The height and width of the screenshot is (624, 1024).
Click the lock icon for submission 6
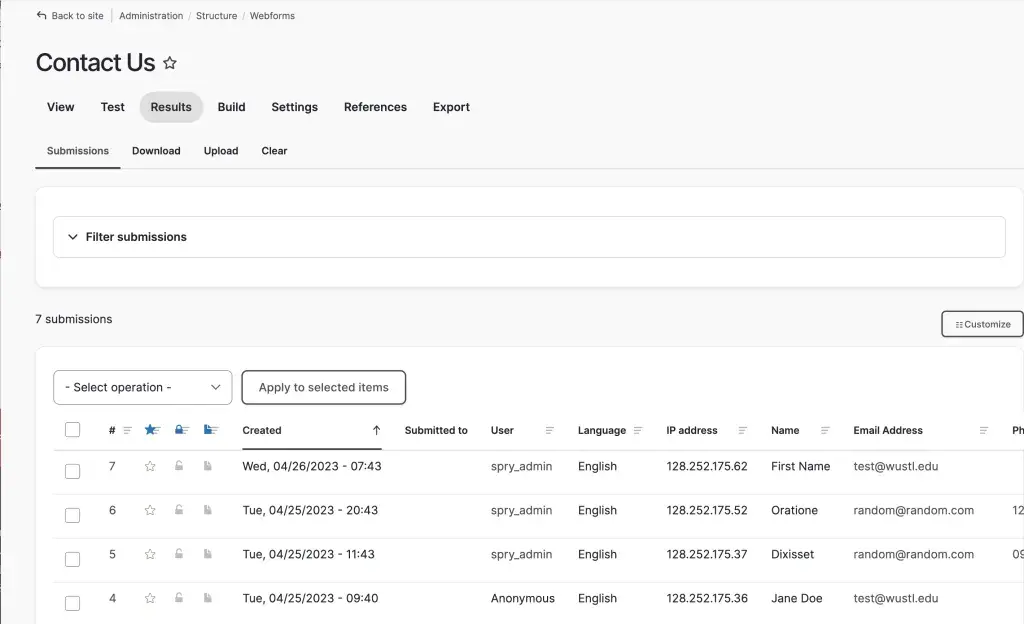pyautogui.click(x=179, y=510)
